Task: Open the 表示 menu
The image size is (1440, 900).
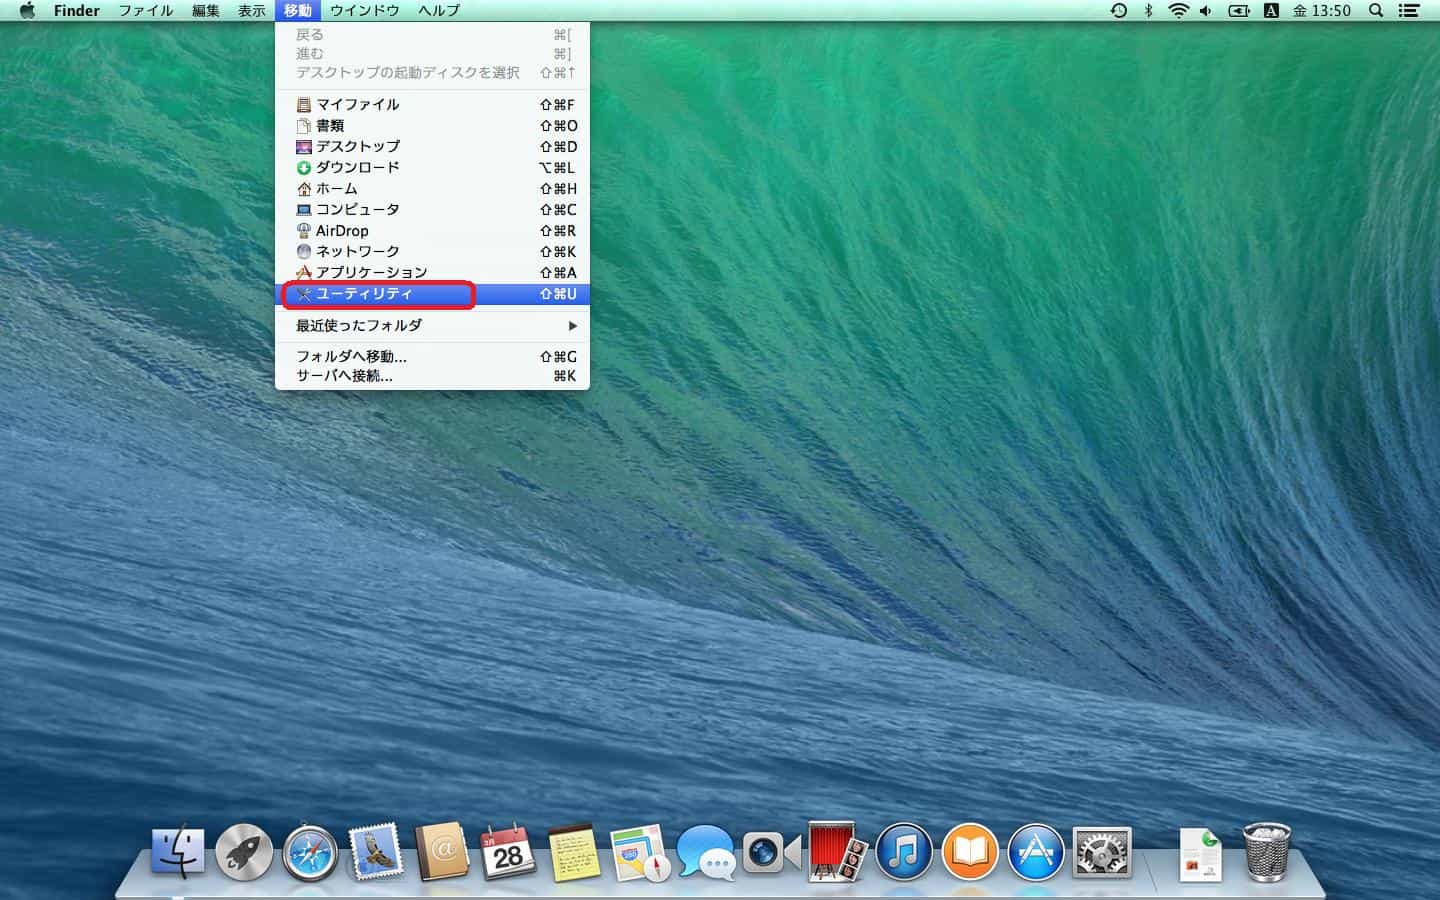Action: [252, 11]
